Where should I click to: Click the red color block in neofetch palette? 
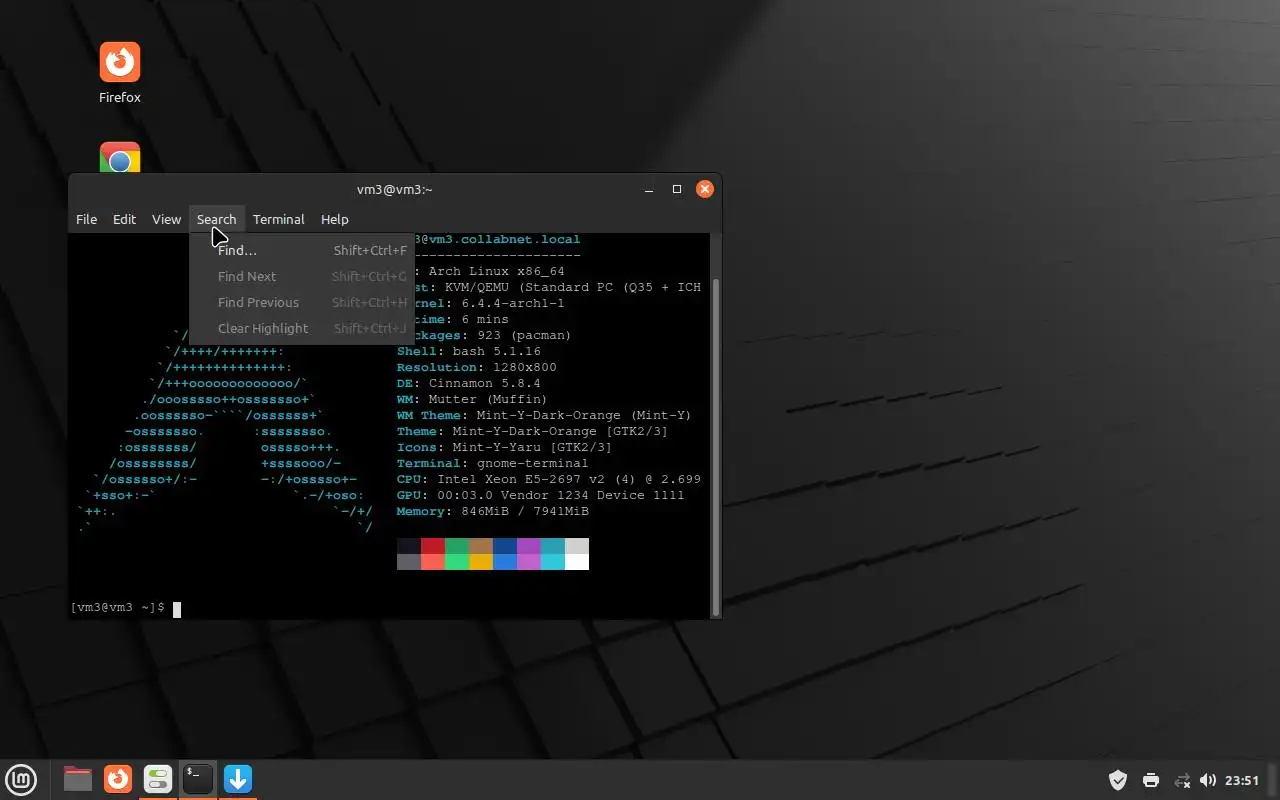(x=433, y=546)
